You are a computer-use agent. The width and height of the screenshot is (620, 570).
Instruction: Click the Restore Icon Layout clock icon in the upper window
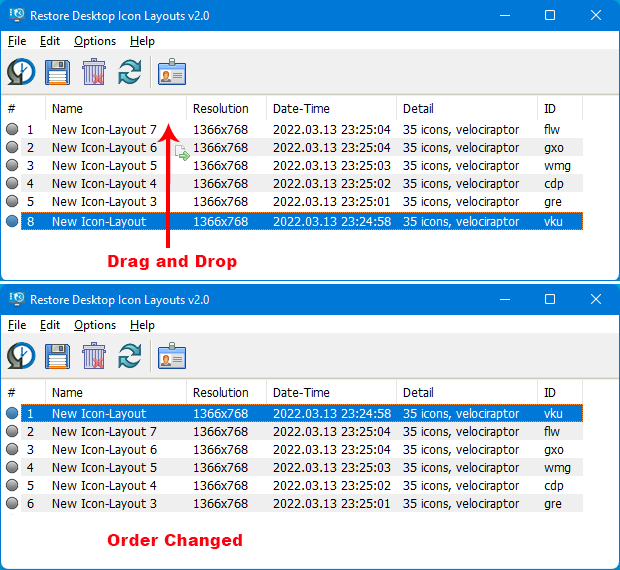[21, 73]
